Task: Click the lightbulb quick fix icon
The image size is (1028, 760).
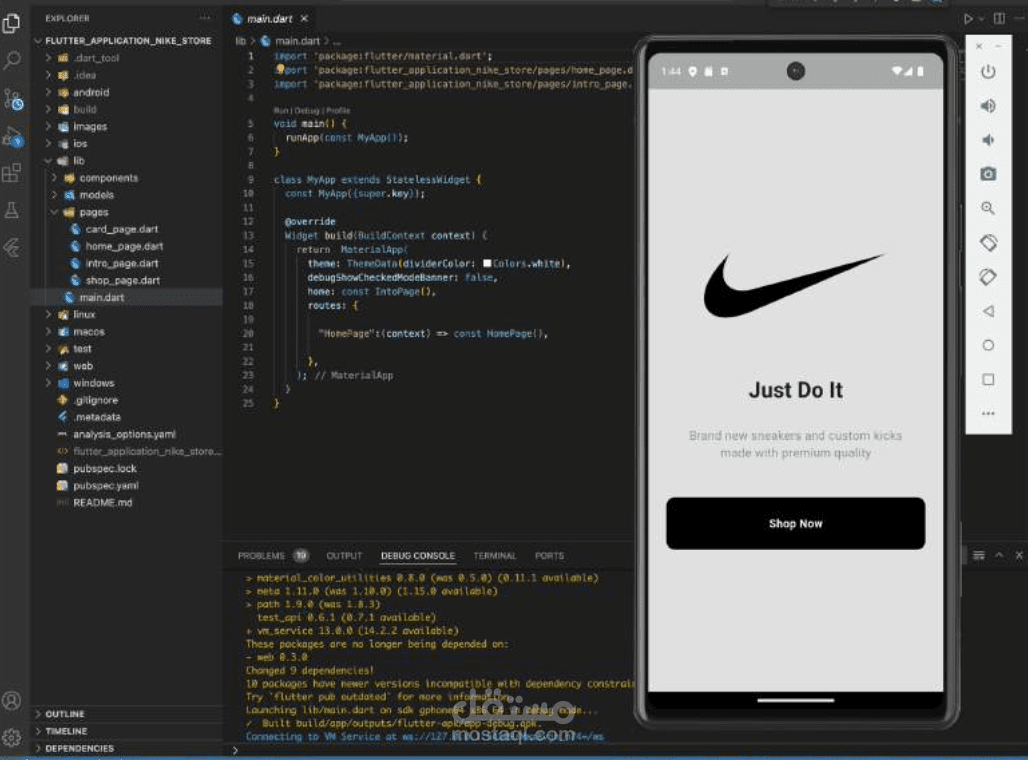Action: [280, 69]
